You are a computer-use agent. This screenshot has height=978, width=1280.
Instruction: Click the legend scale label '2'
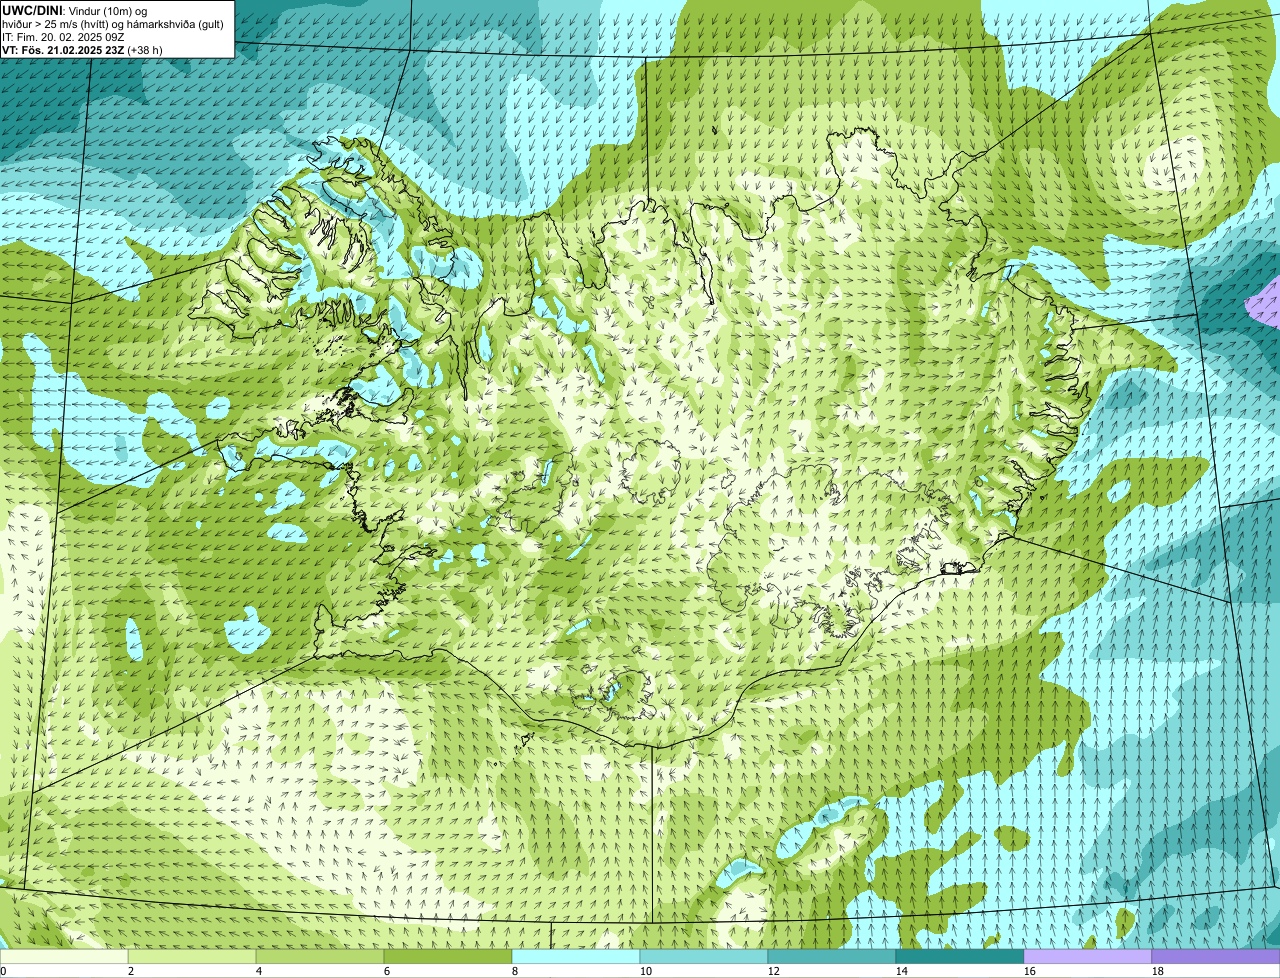pos(131,971)
